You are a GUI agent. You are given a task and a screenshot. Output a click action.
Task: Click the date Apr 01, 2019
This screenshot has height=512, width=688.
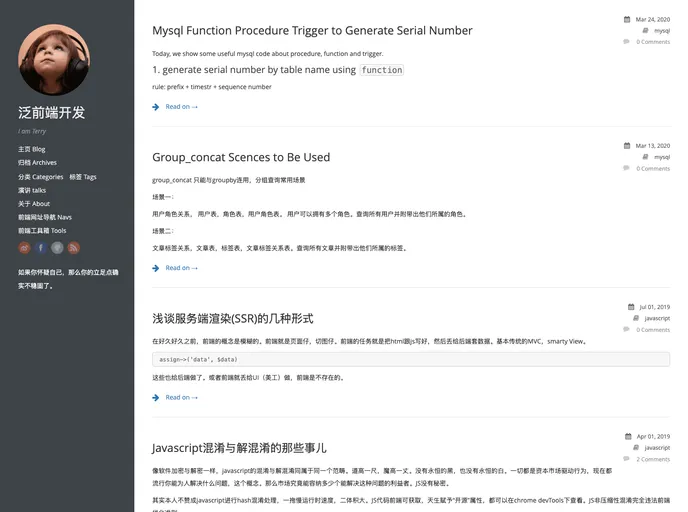pos(653,436)
